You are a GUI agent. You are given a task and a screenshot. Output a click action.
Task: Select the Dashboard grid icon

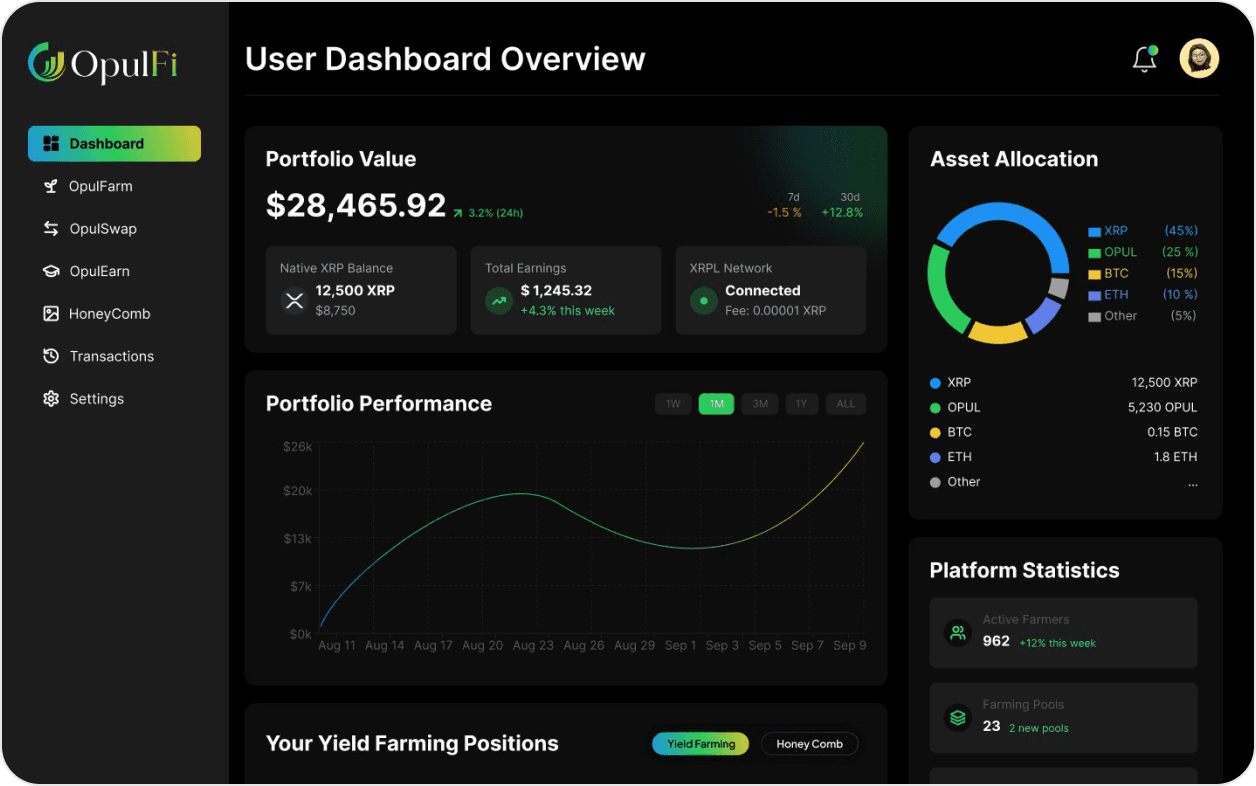point(51,144)
